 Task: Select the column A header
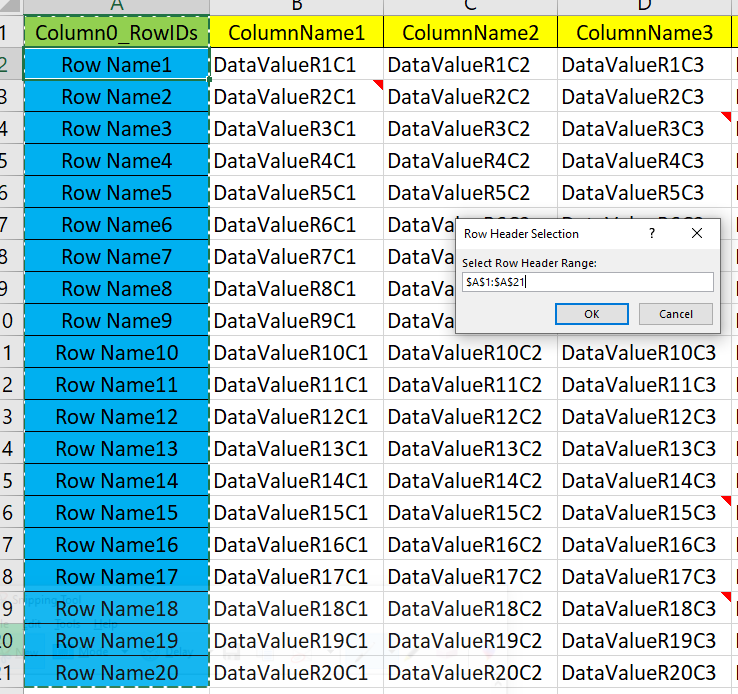[116, 6]
